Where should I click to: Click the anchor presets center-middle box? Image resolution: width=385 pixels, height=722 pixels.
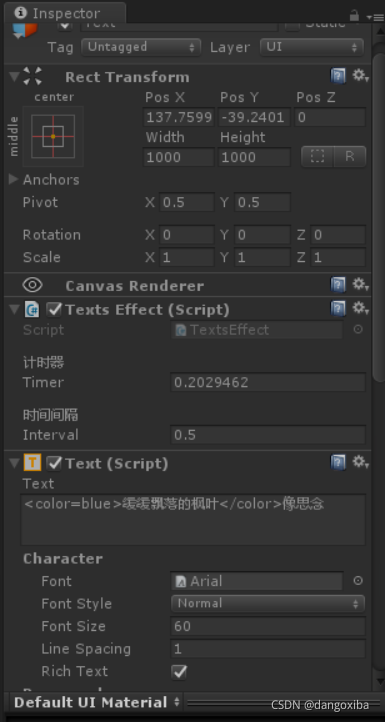pos(53,136)
